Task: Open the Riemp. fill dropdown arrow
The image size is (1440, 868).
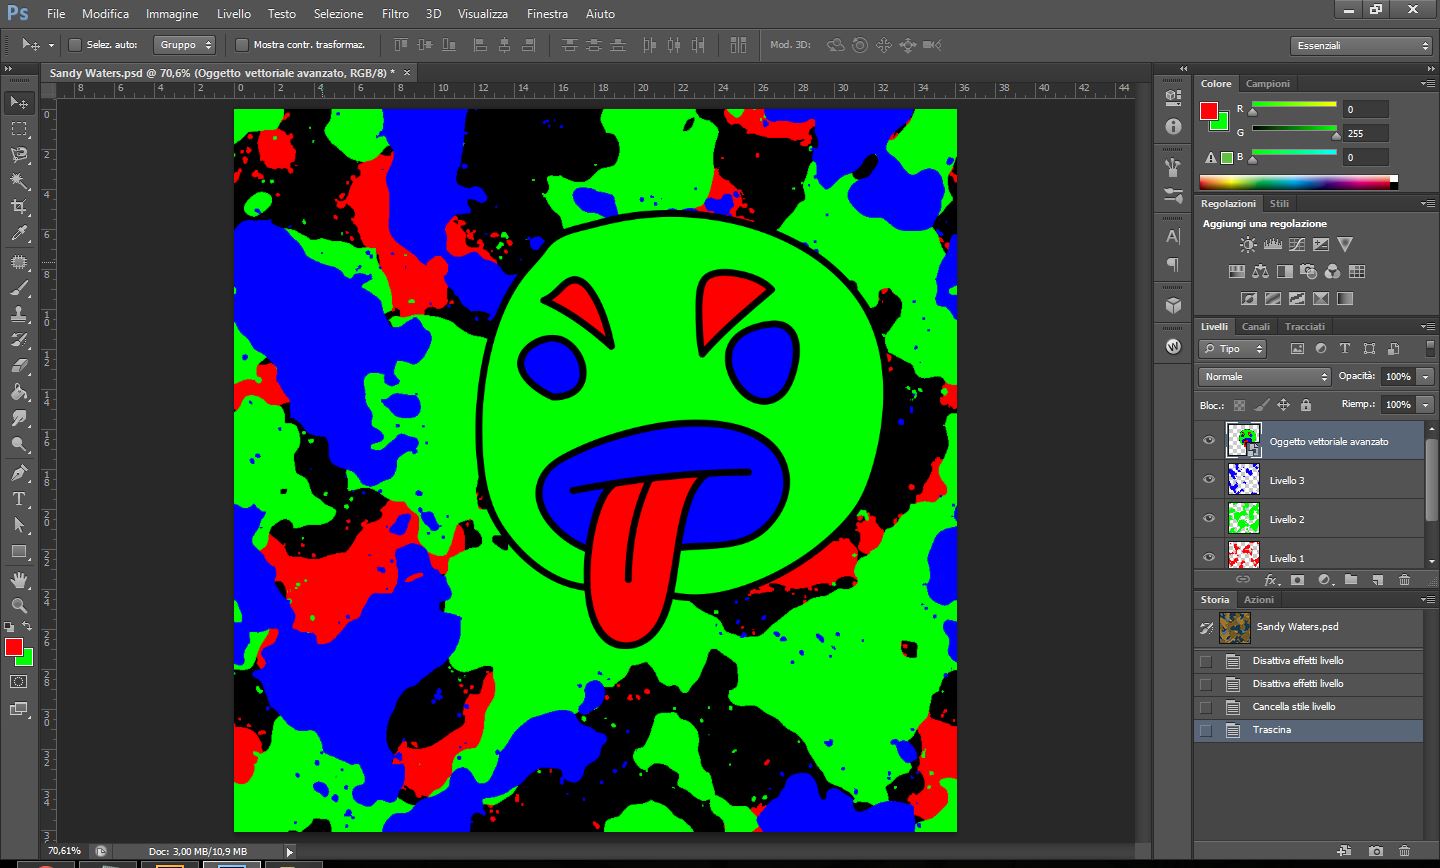Action: (x=1425, y=405)
